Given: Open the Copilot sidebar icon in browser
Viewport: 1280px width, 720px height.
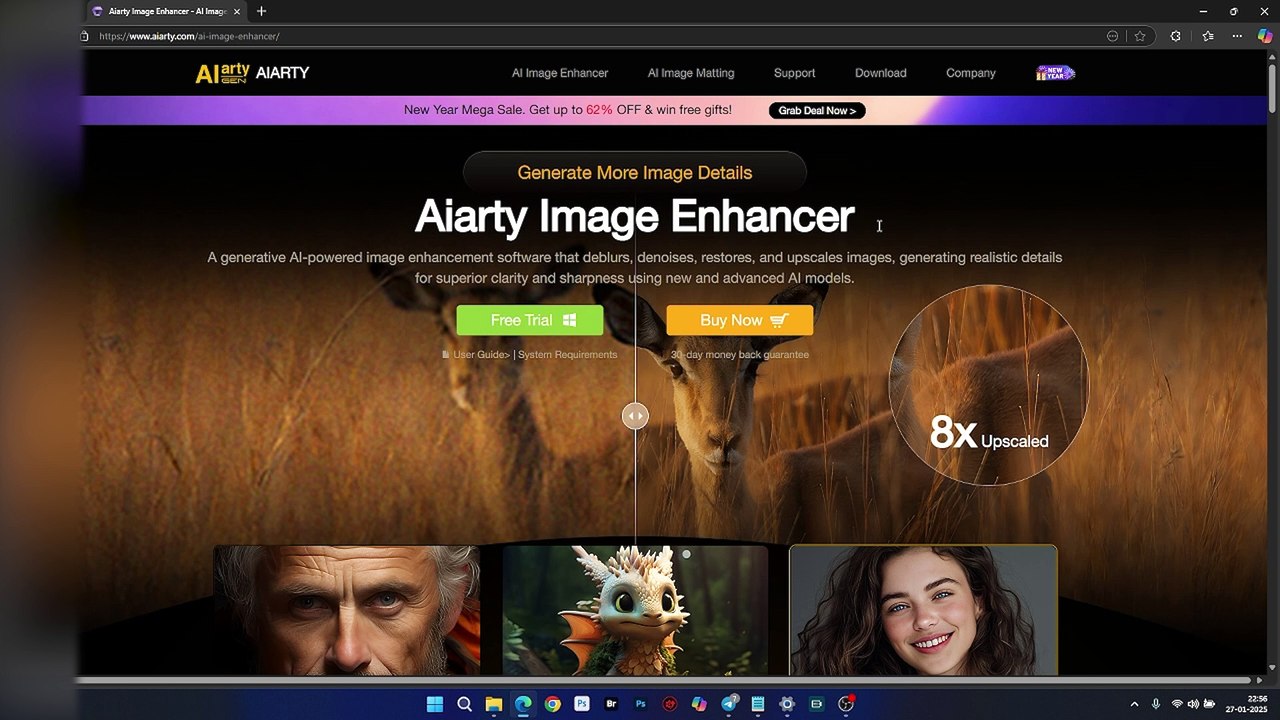Looking at the screenshot, I should pos(1265,36).
